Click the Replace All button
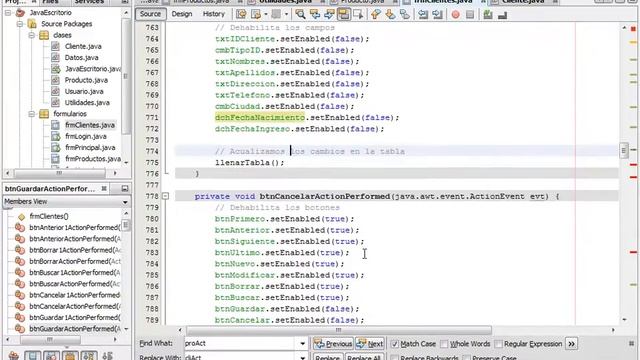Viewport: 640px width, 360px height. [364, 358]
